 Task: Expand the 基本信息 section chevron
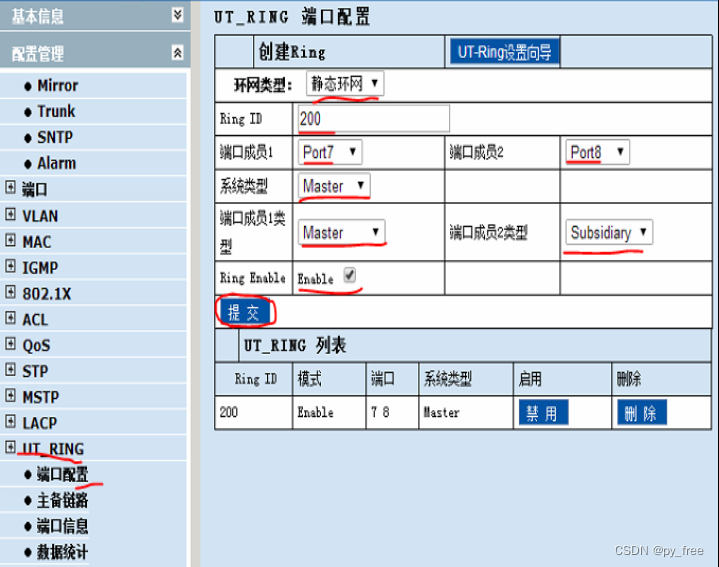177,15
